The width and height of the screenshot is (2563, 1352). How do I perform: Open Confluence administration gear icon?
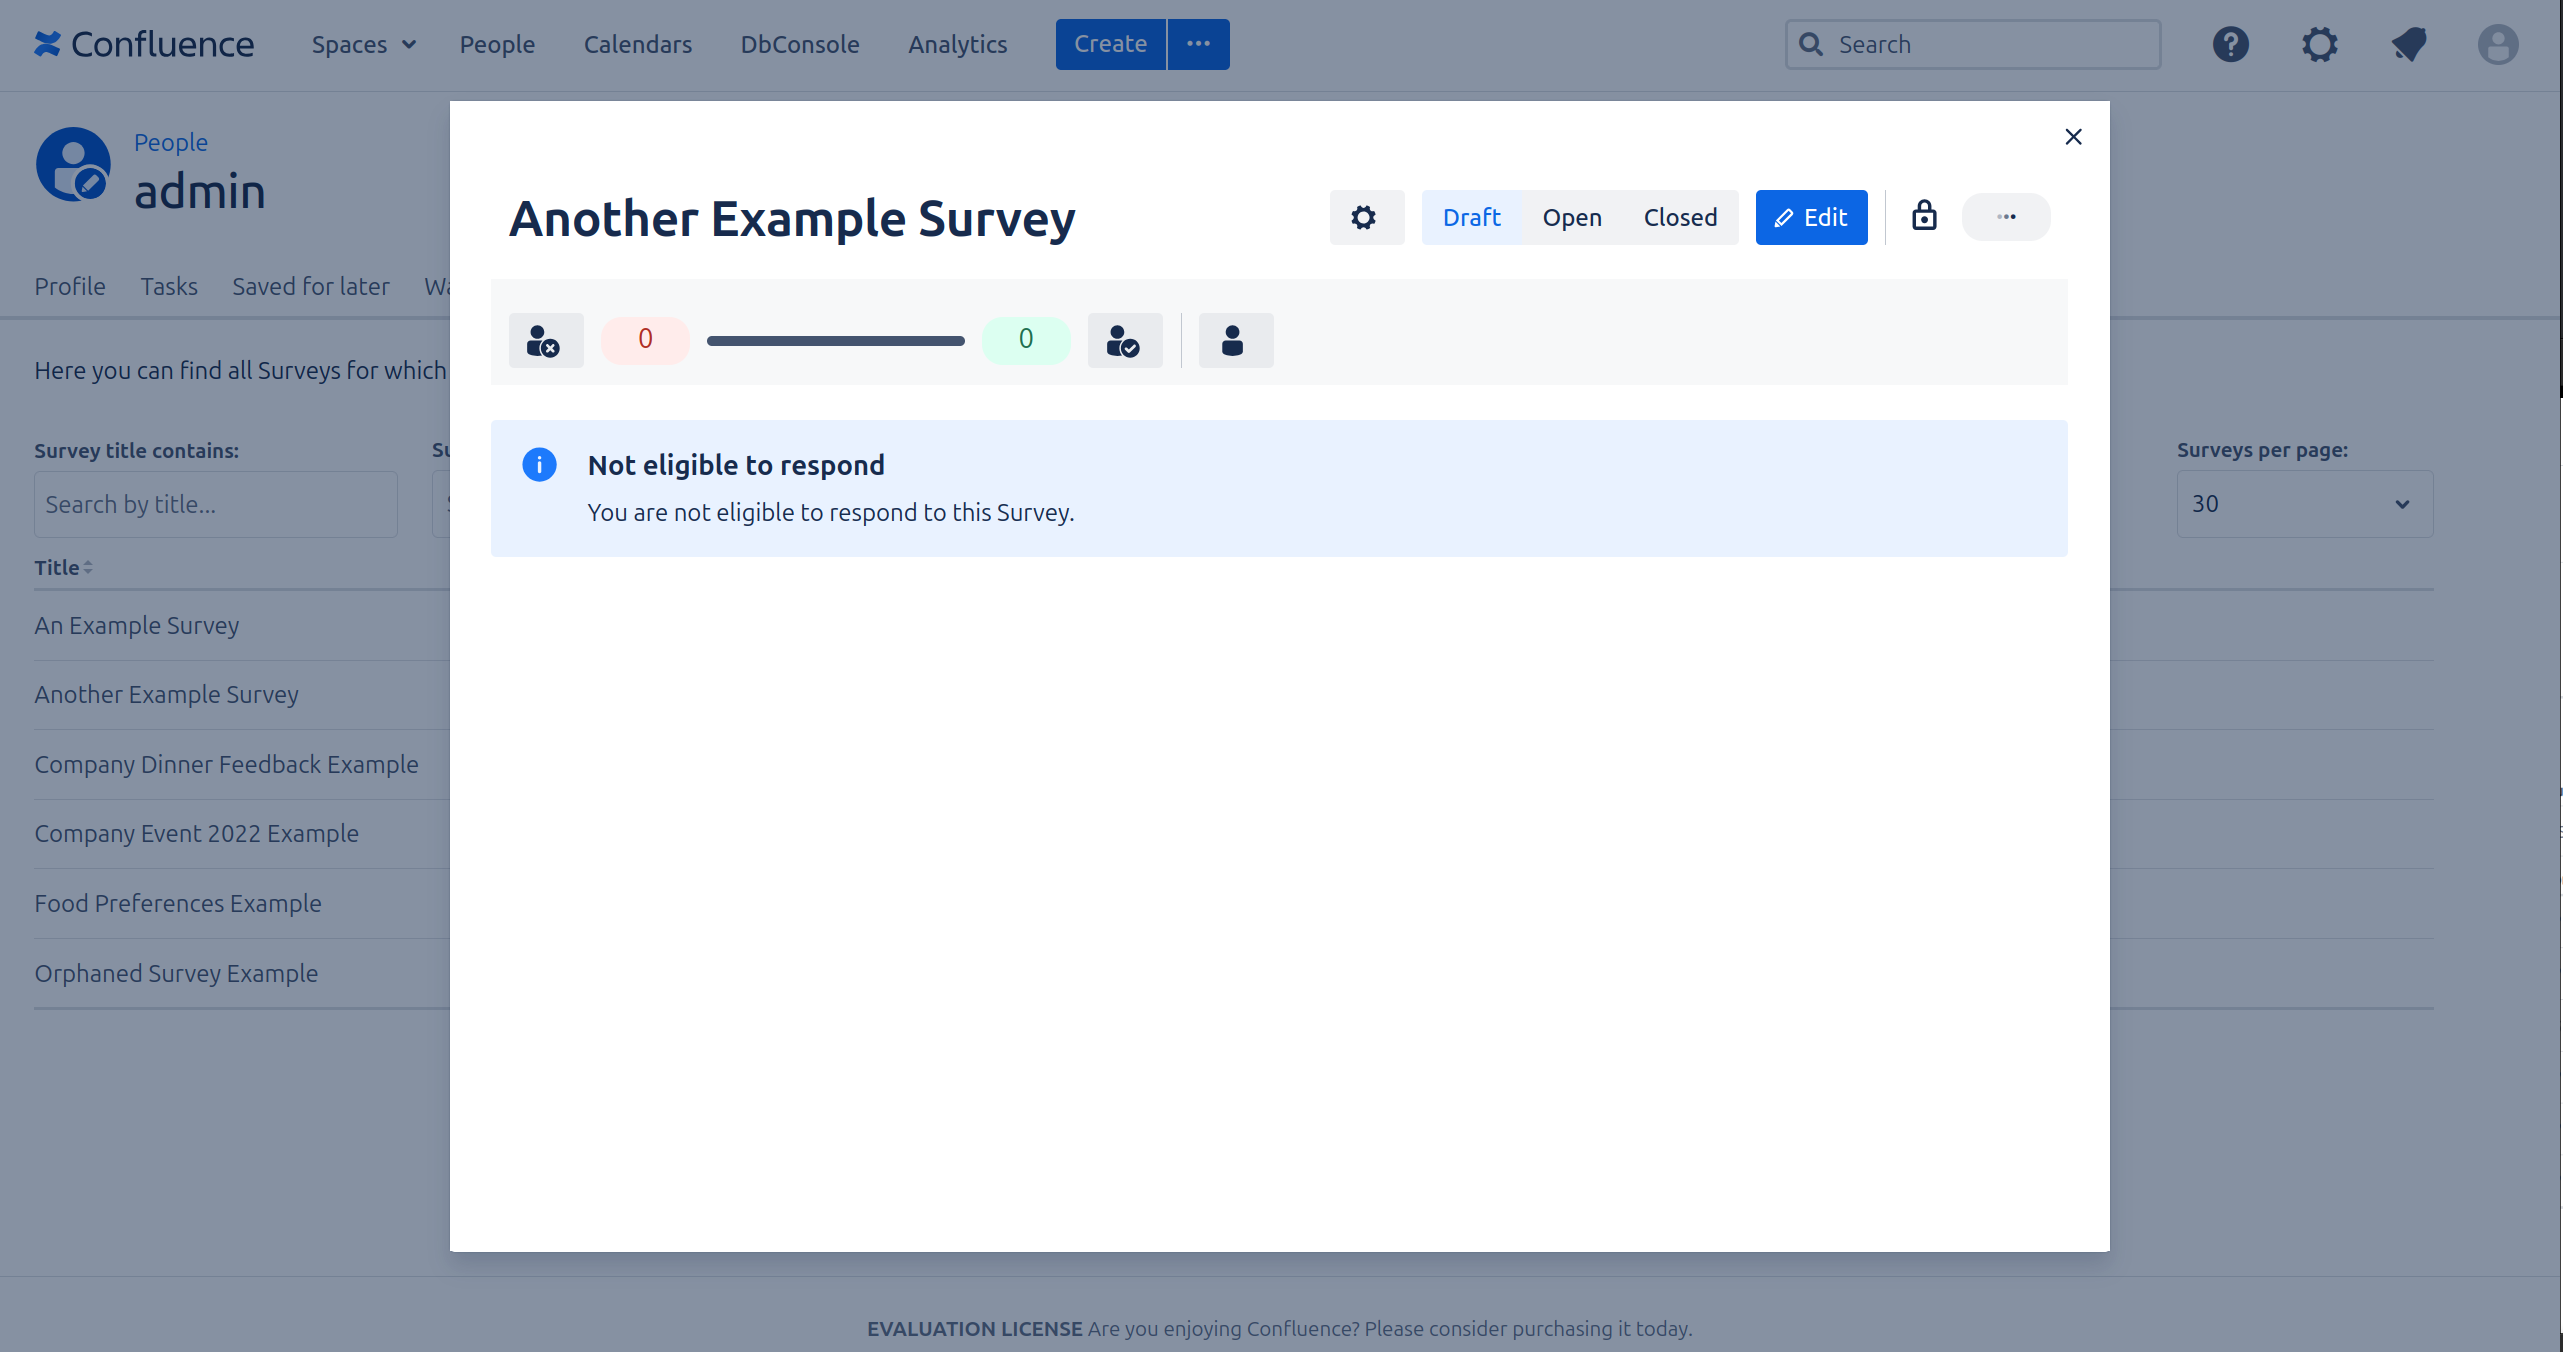pos(2319,45)
